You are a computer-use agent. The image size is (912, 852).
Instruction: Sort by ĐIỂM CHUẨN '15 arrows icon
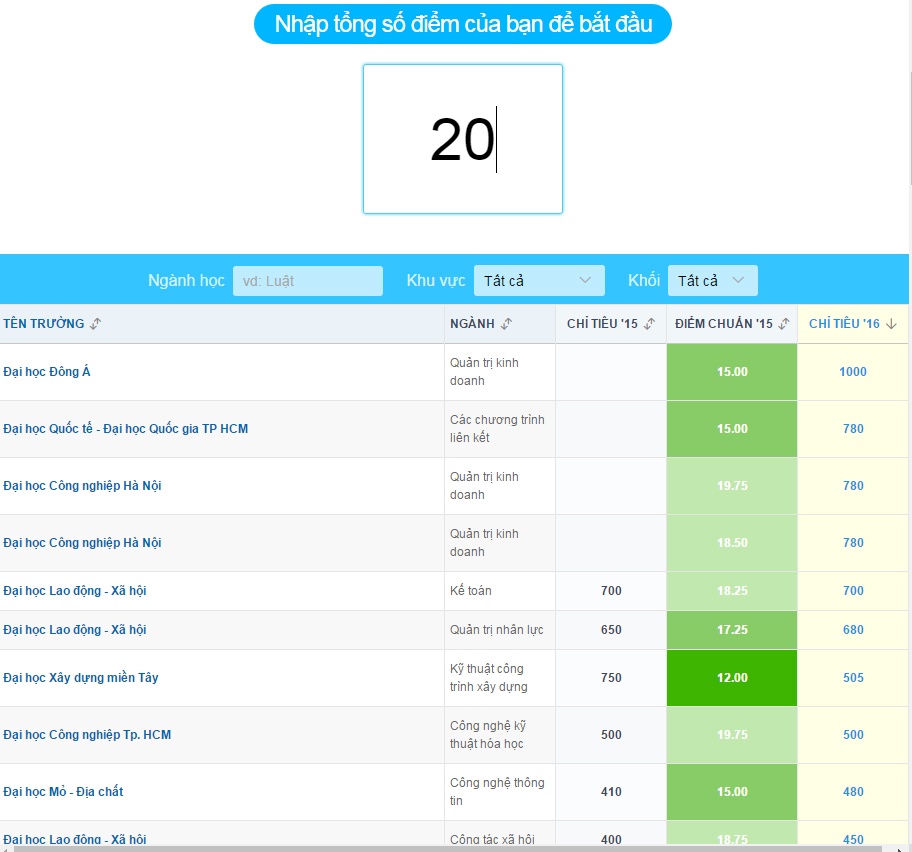784,324
